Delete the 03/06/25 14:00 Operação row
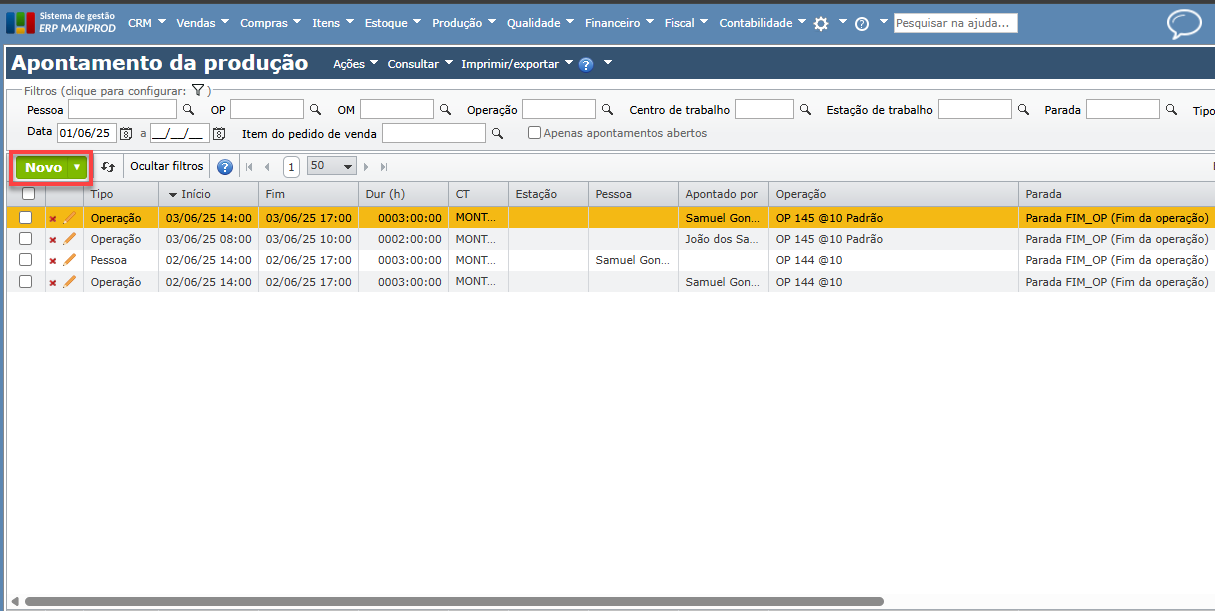The height and width of the screenshot is (611, 1215). [x=53, y=218]
